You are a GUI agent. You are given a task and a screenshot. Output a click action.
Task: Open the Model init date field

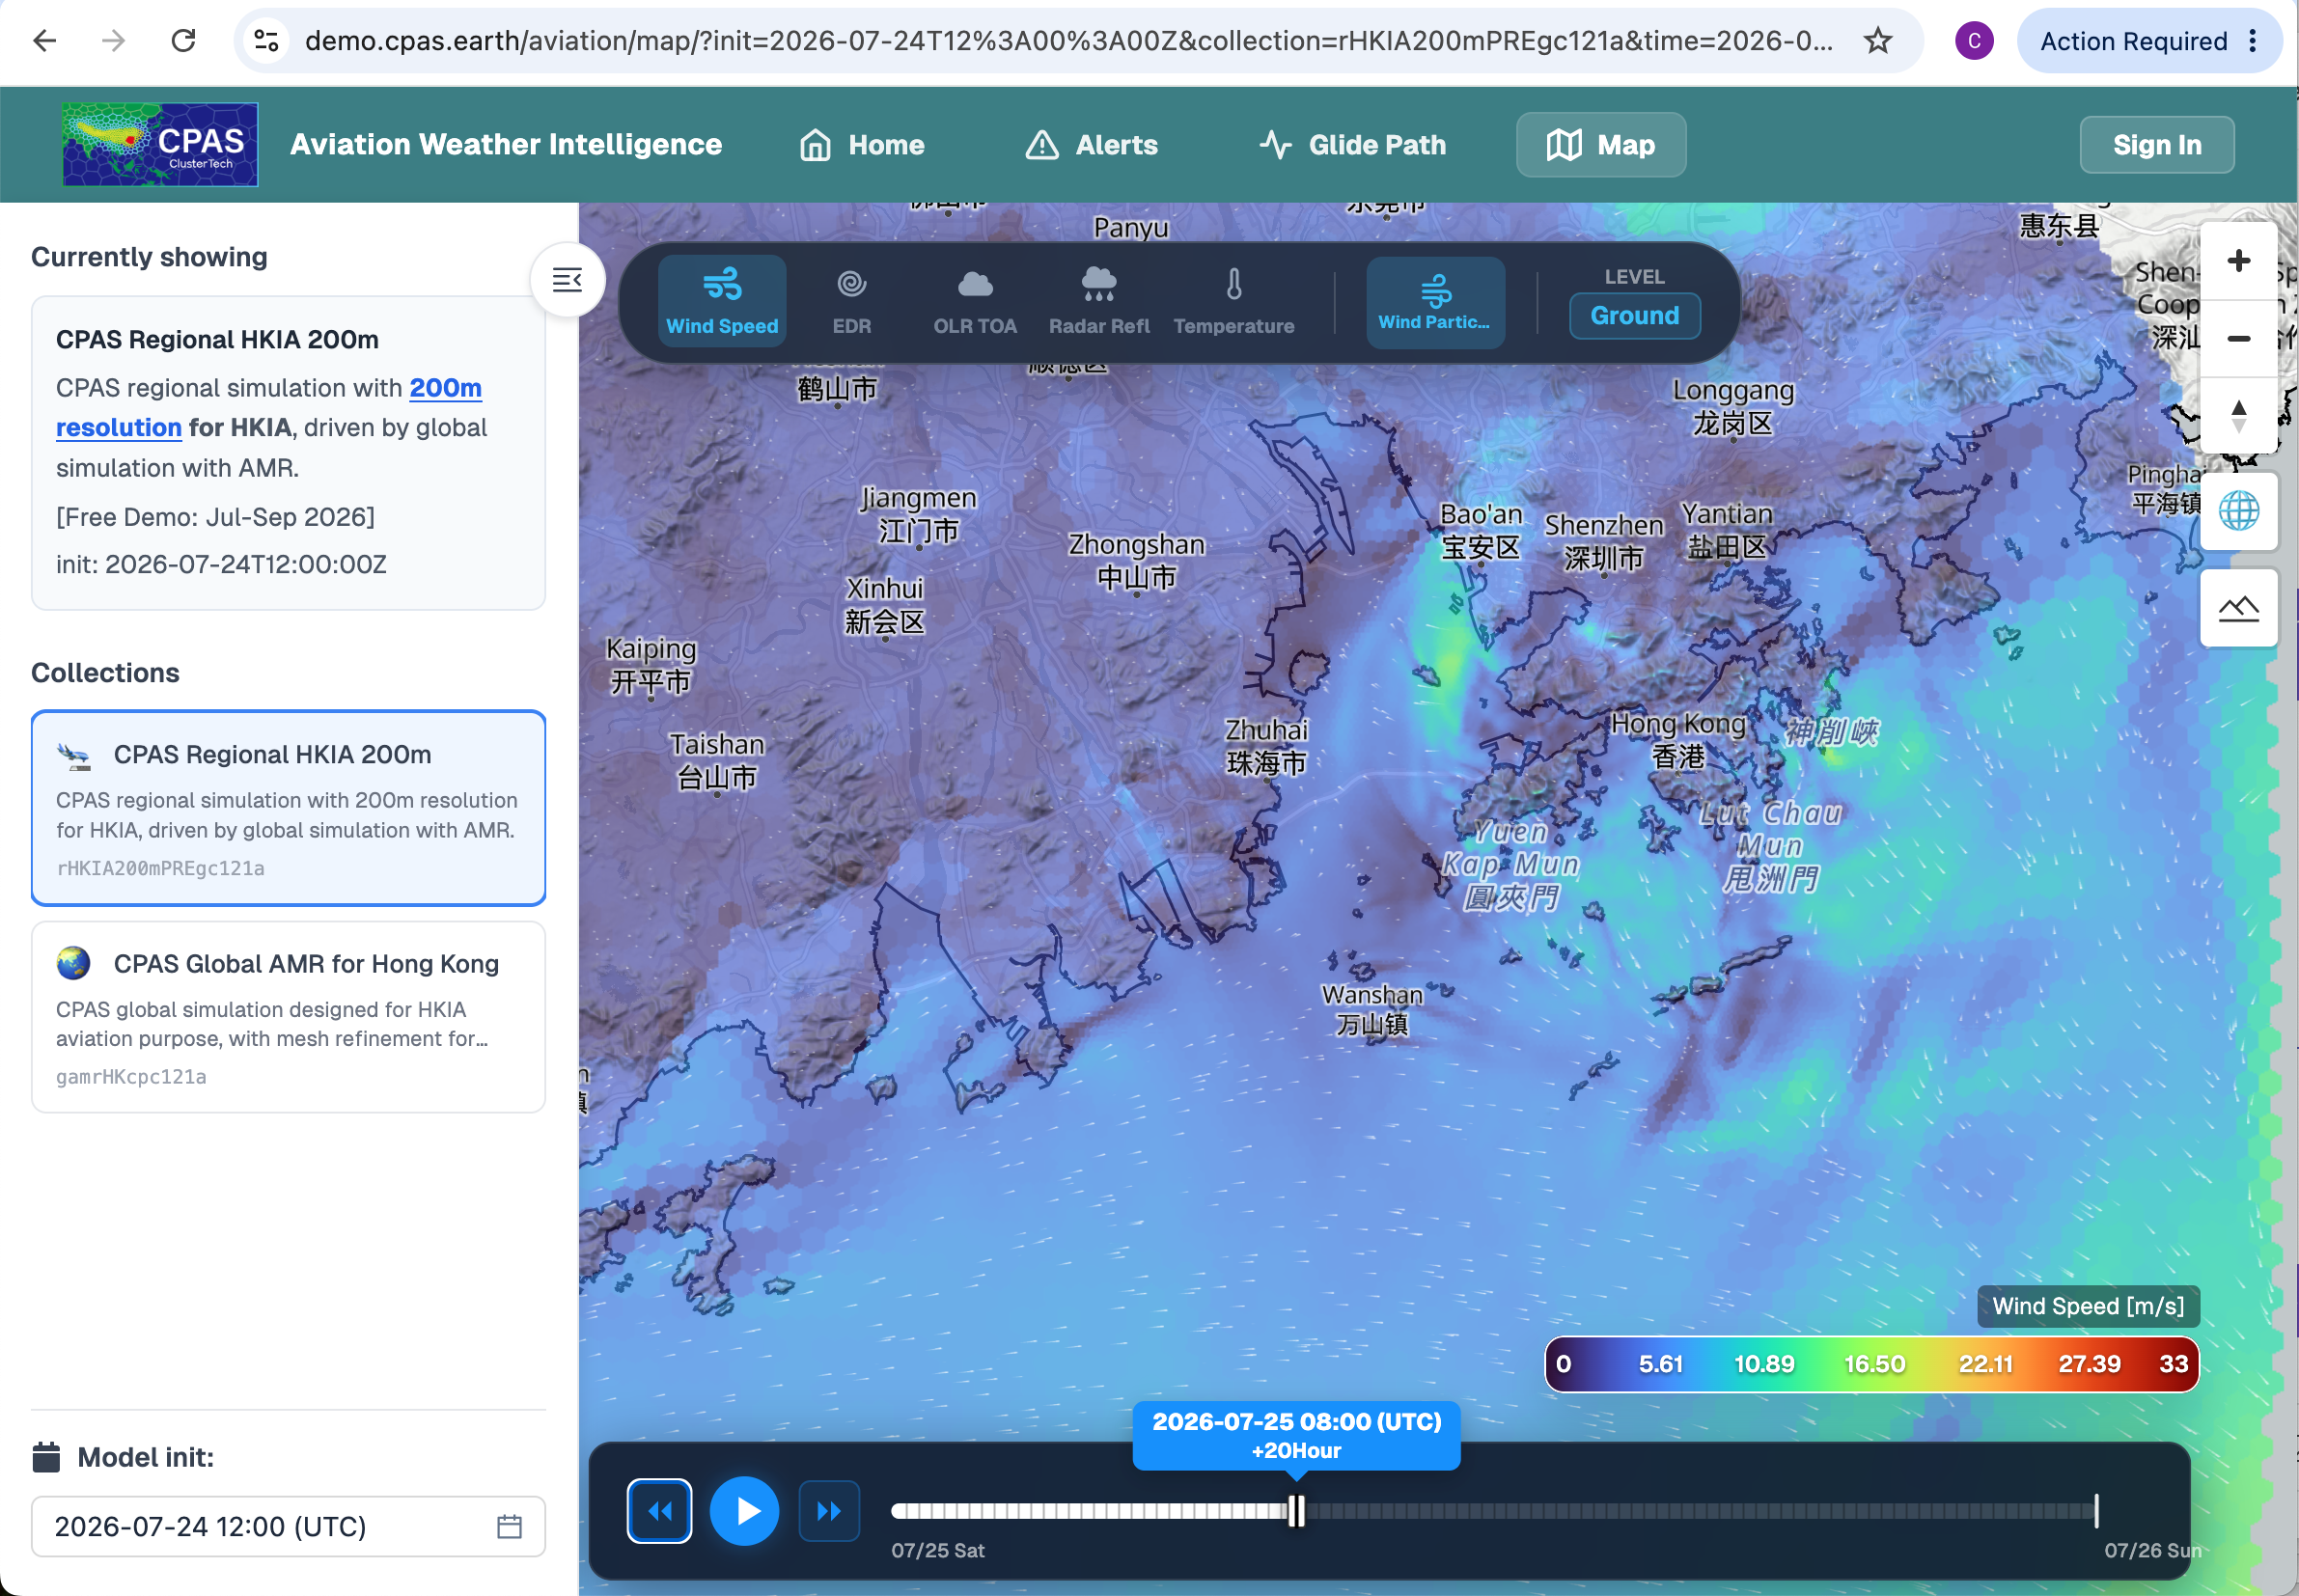point(288,1526)
